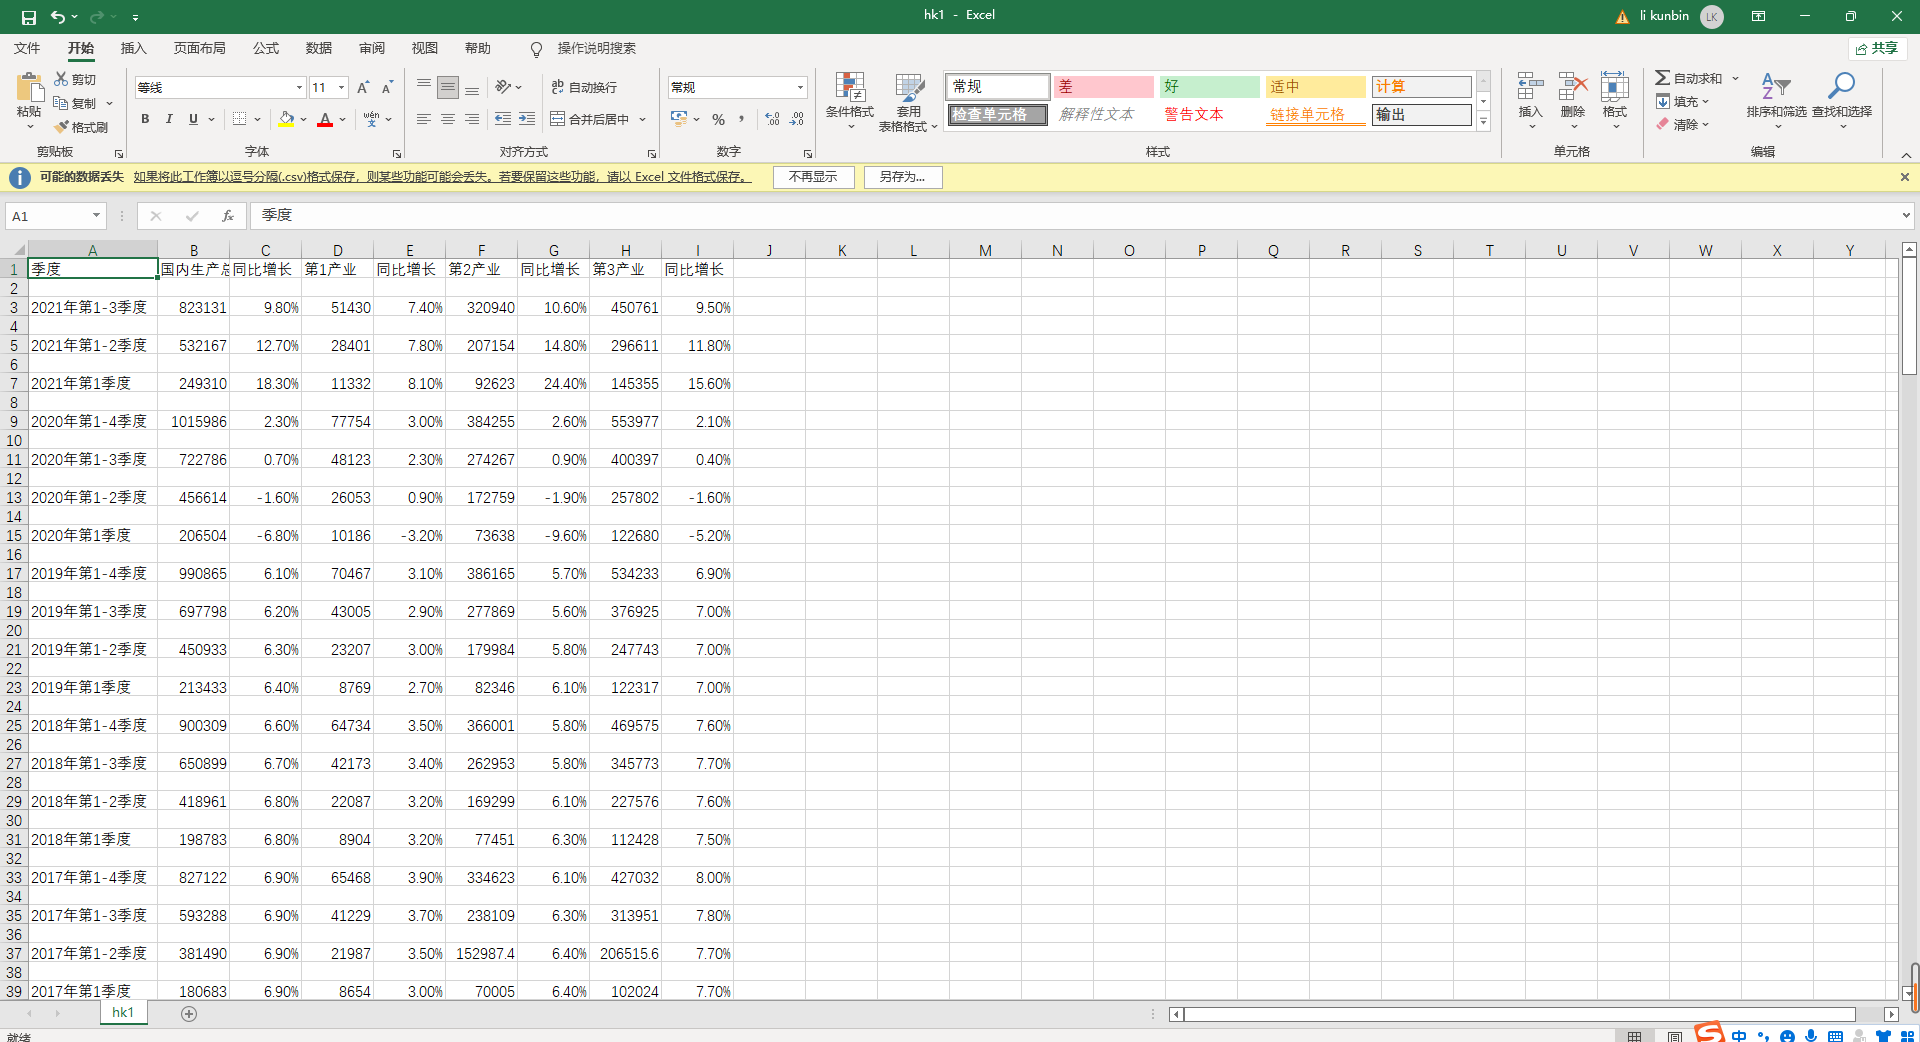Switch to the 公式 (Formulas) tab

point(266,48)
